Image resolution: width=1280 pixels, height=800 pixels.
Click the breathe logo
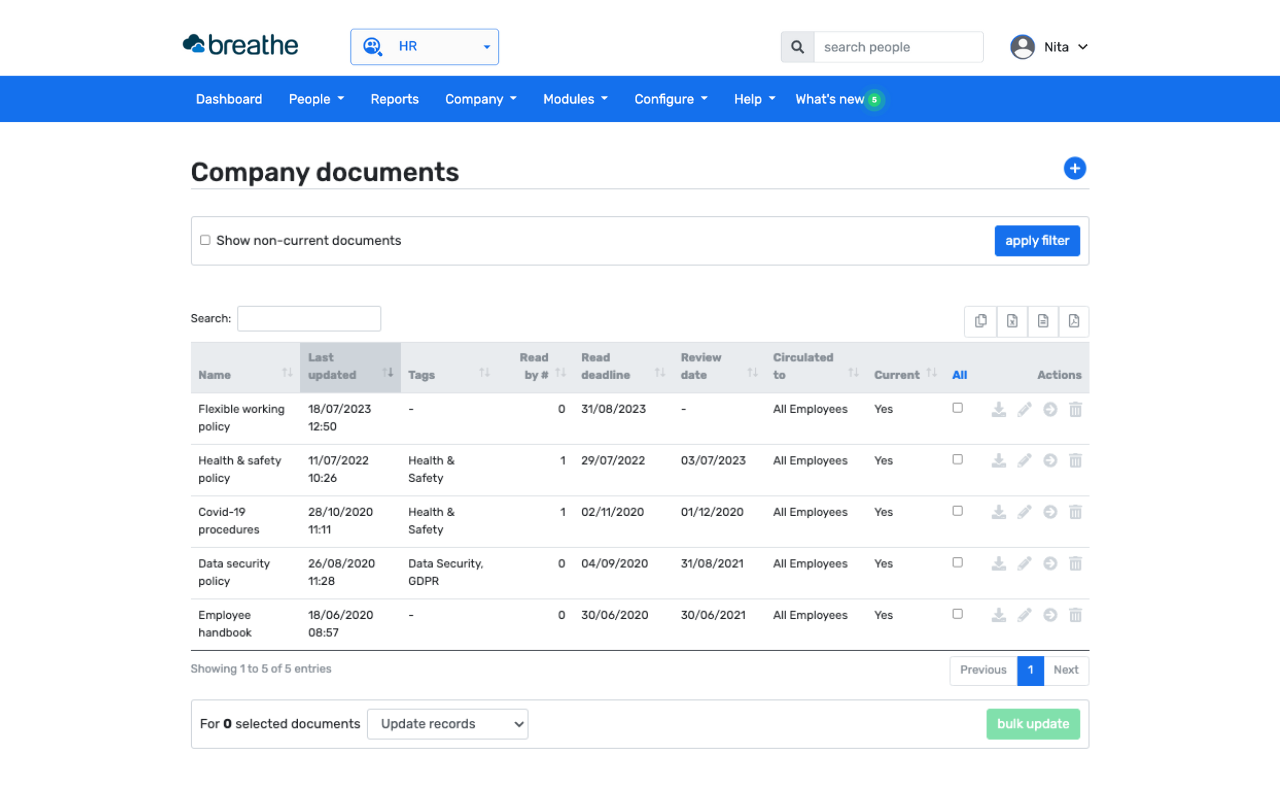coord(240,45)
